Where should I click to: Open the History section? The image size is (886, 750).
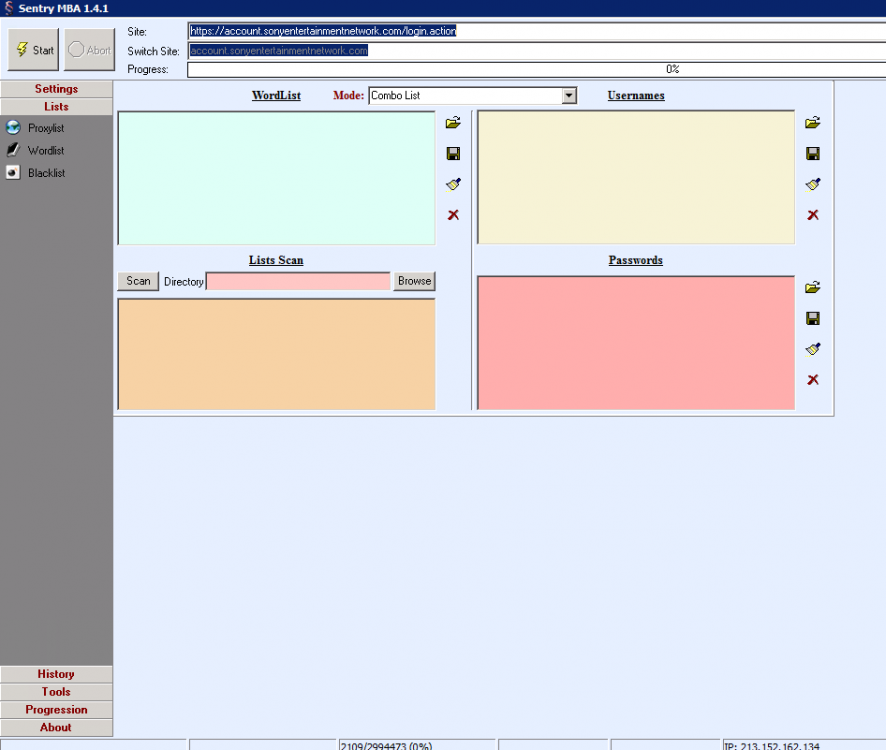click(x=57, y=674)
